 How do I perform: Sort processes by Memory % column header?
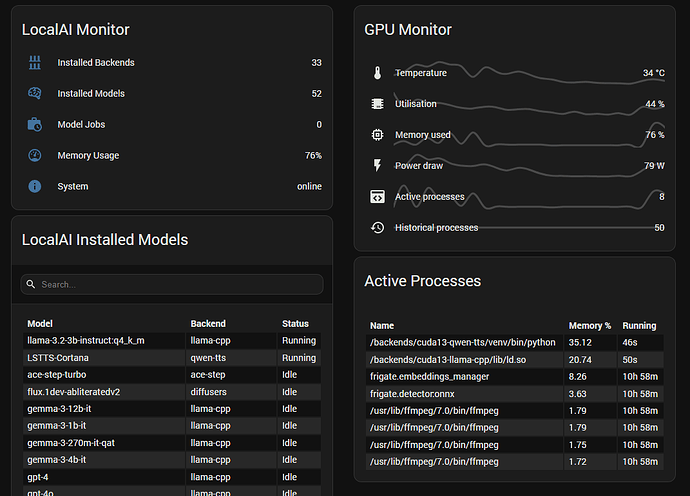tap(589, 326)
